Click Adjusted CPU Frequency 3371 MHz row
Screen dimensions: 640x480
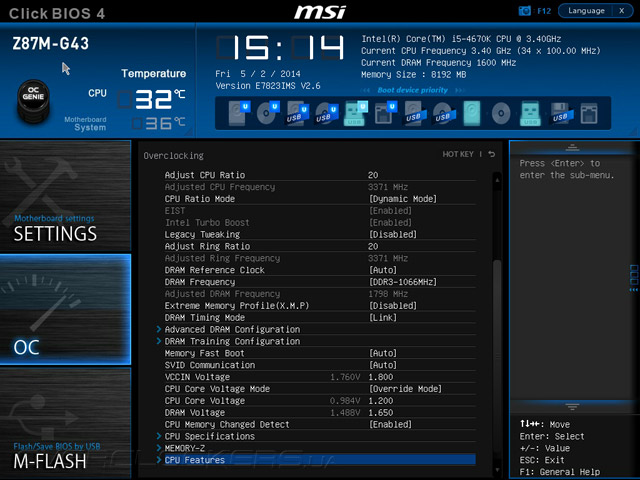click(x=320, y=187)
